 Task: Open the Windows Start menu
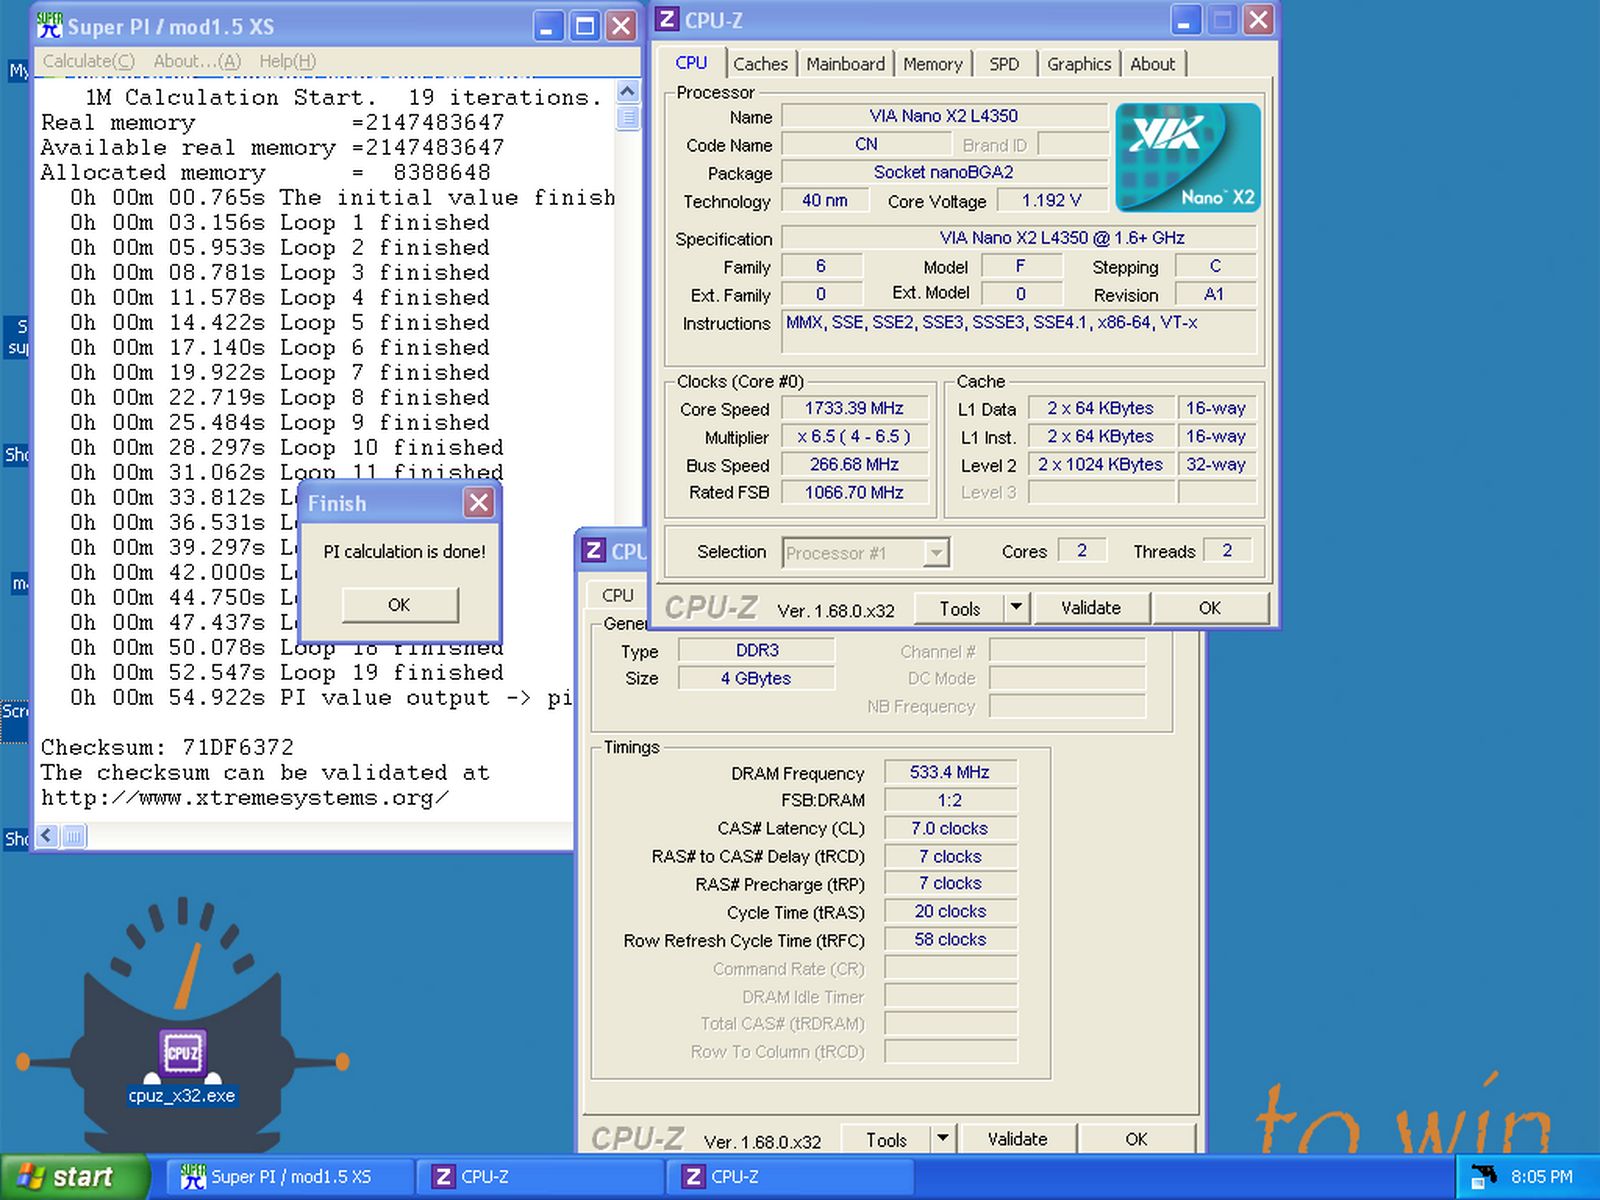(74, 1177)
